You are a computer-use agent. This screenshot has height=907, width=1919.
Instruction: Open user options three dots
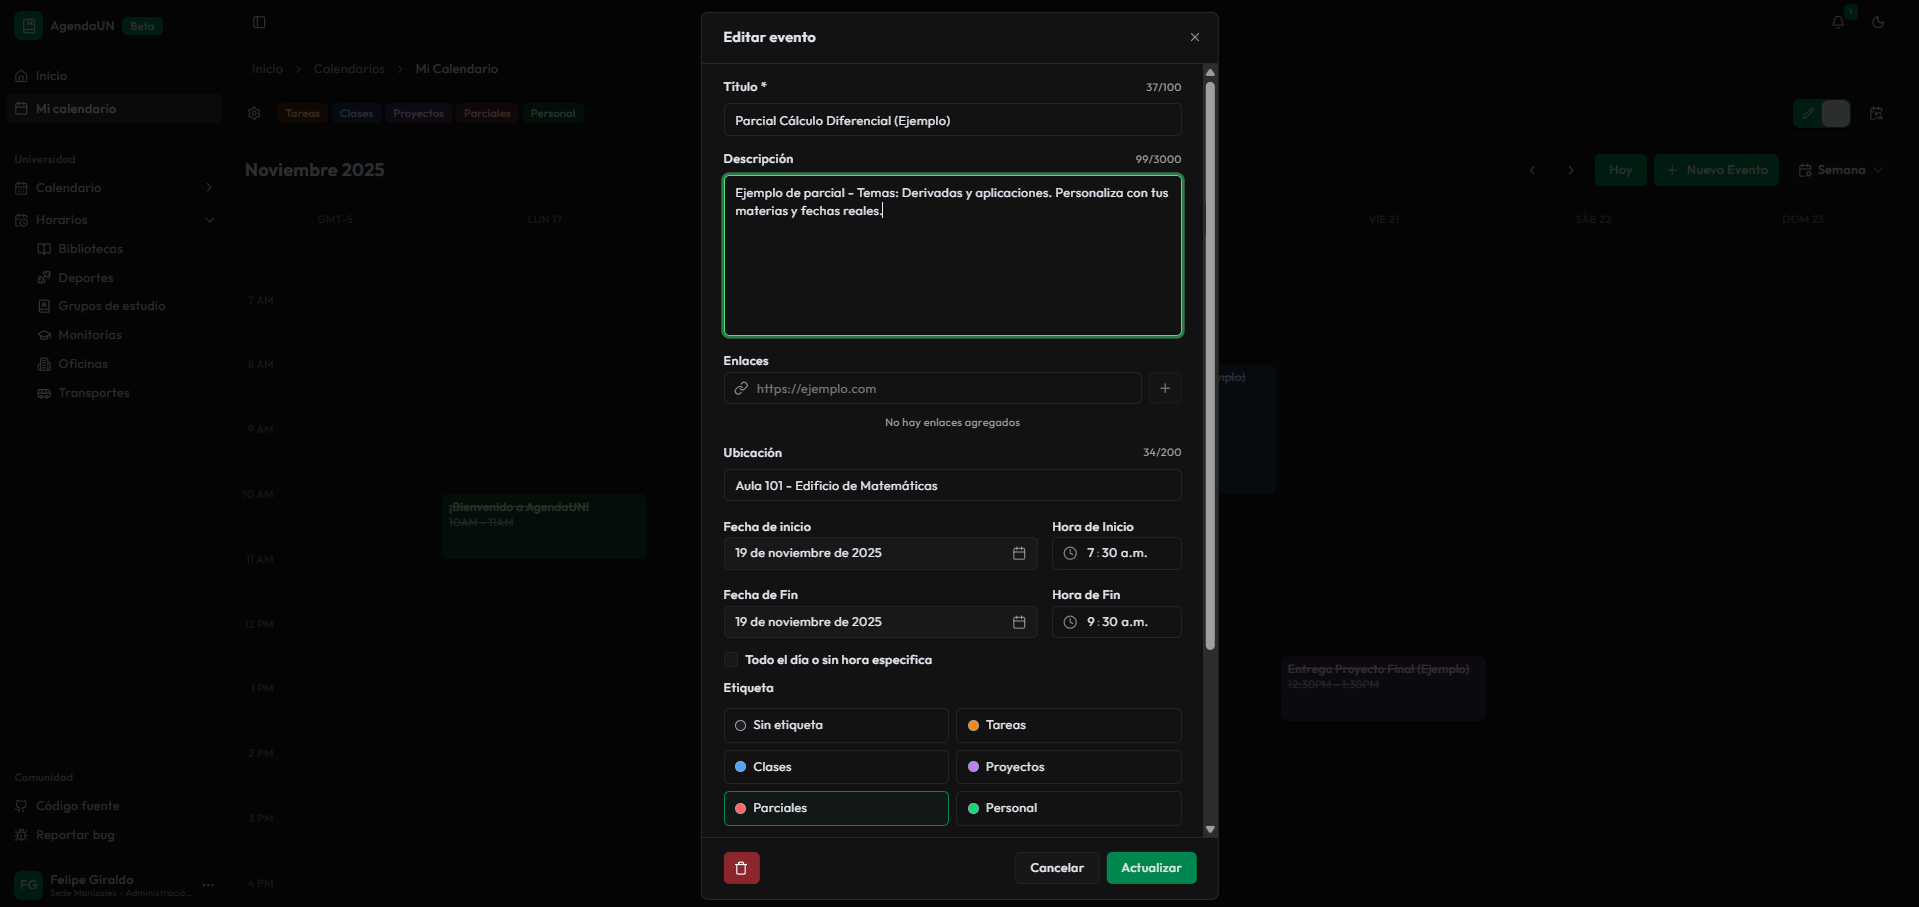point(208,885)
